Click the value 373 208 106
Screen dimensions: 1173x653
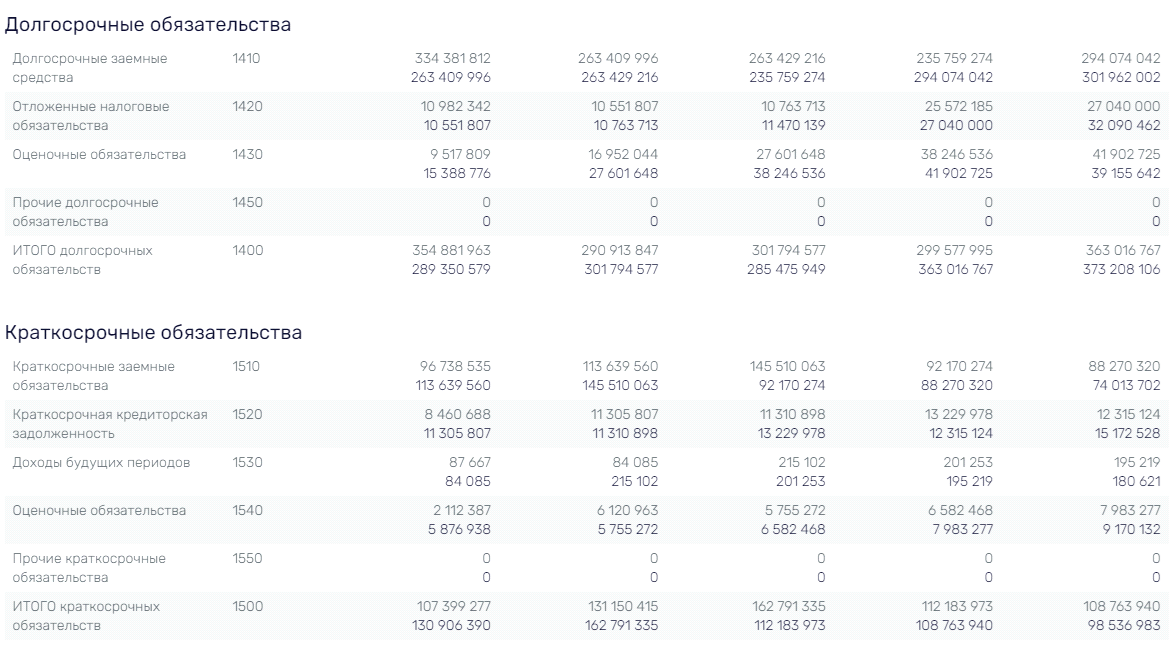point(1121,269)
